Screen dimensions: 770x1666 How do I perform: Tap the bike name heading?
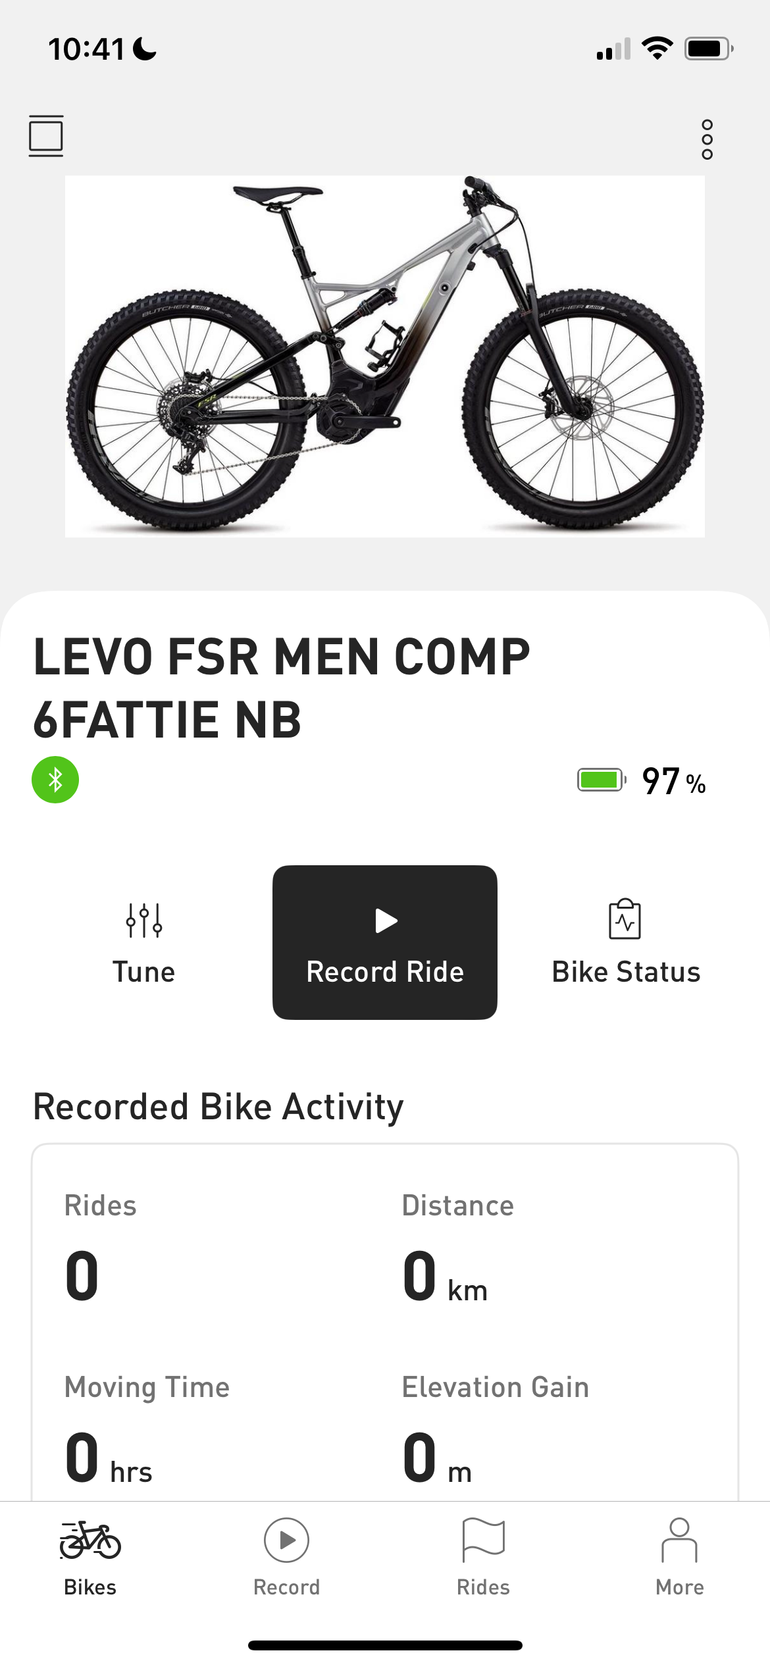click(282, 688)
